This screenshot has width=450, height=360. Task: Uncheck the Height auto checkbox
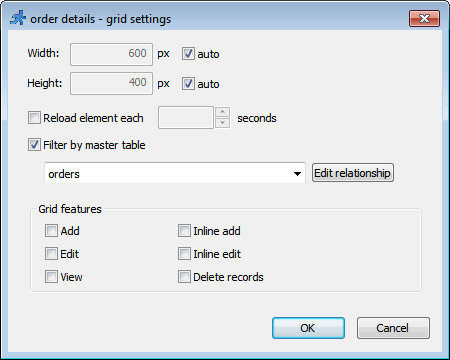tap(188, 83)
